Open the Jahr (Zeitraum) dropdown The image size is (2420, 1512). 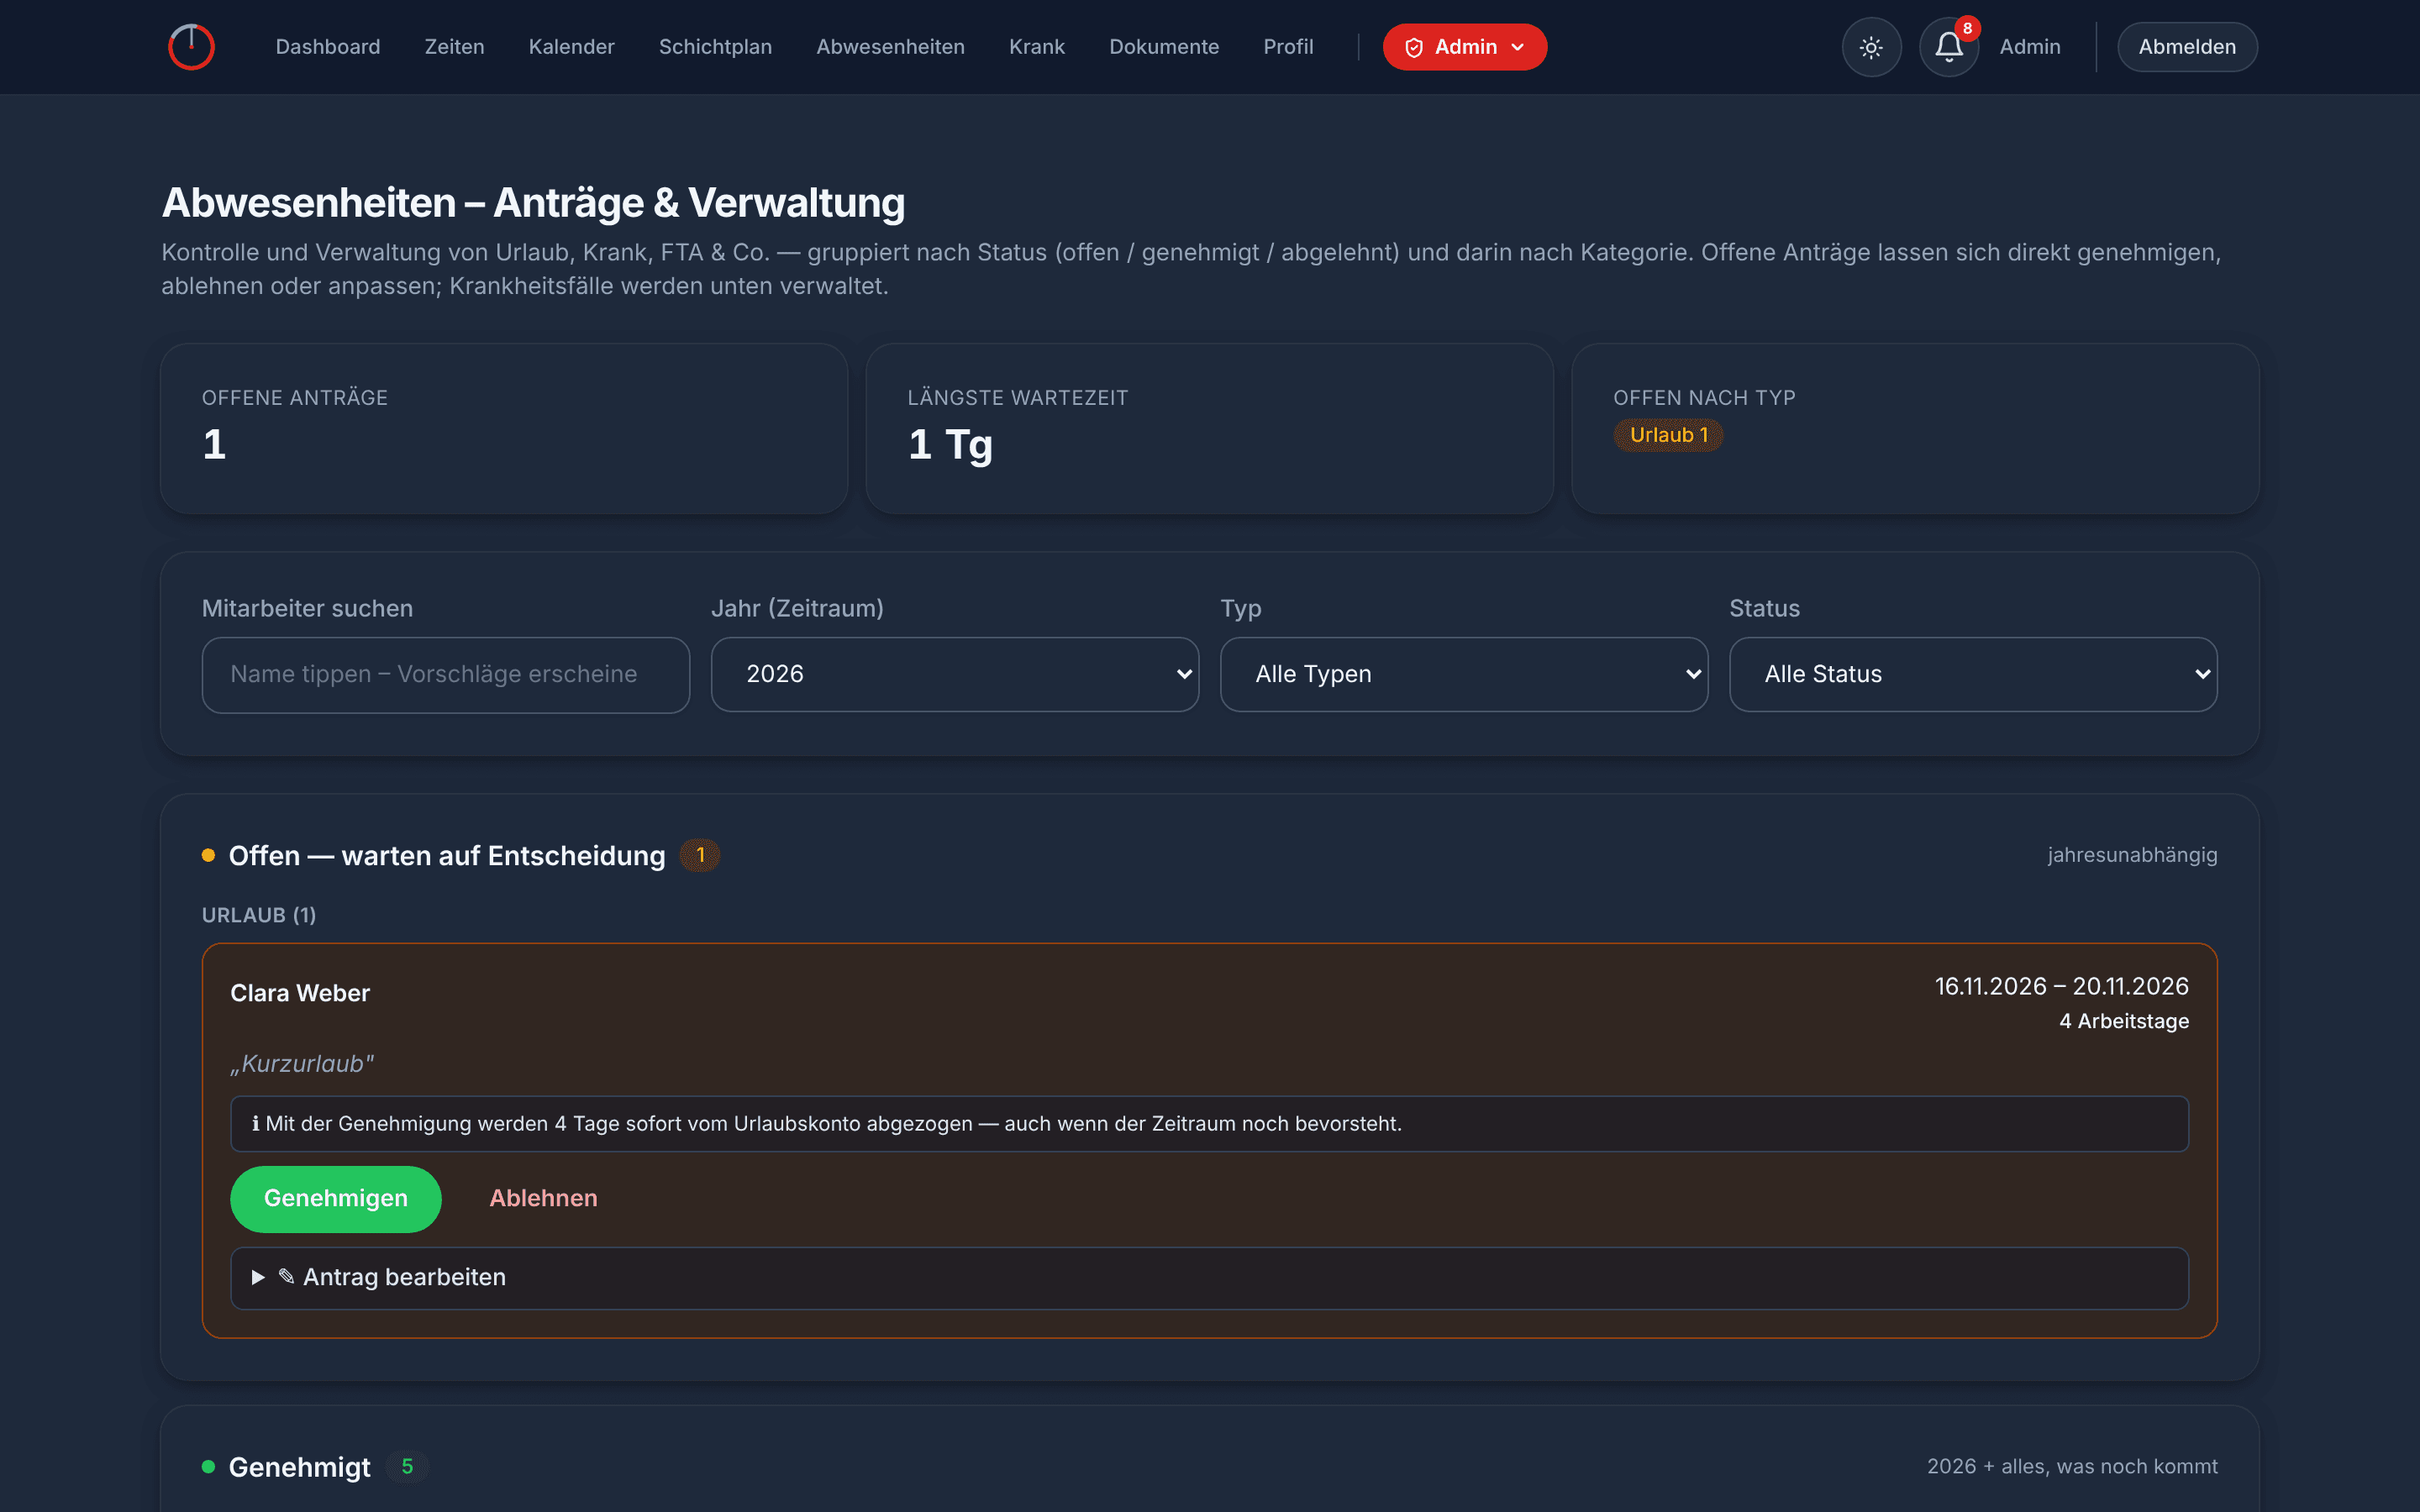955,675
